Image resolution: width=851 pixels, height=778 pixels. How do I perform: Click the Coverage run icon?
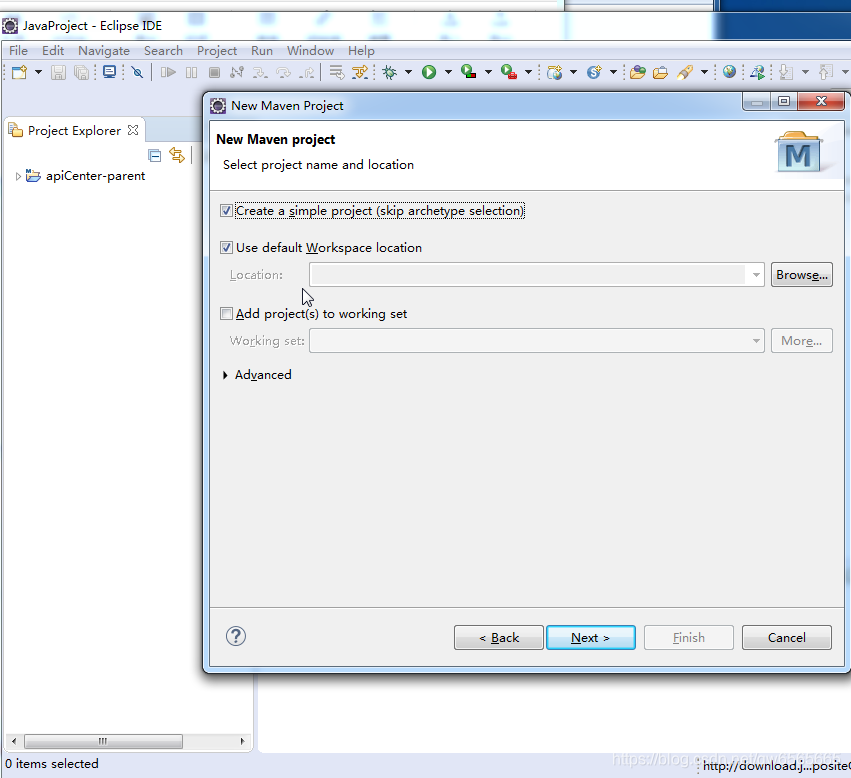click(x=469, y=72)
